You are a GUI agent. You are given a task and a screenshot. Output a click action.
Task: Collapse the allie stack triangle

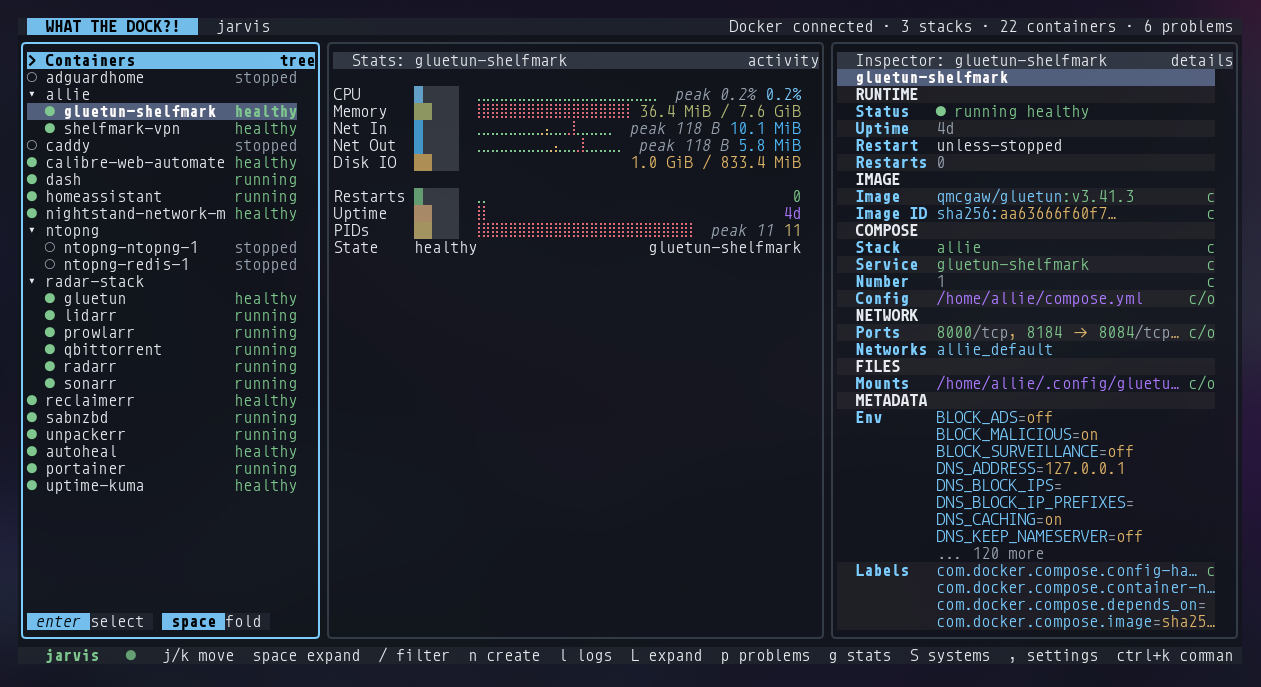tap(32, 95)
